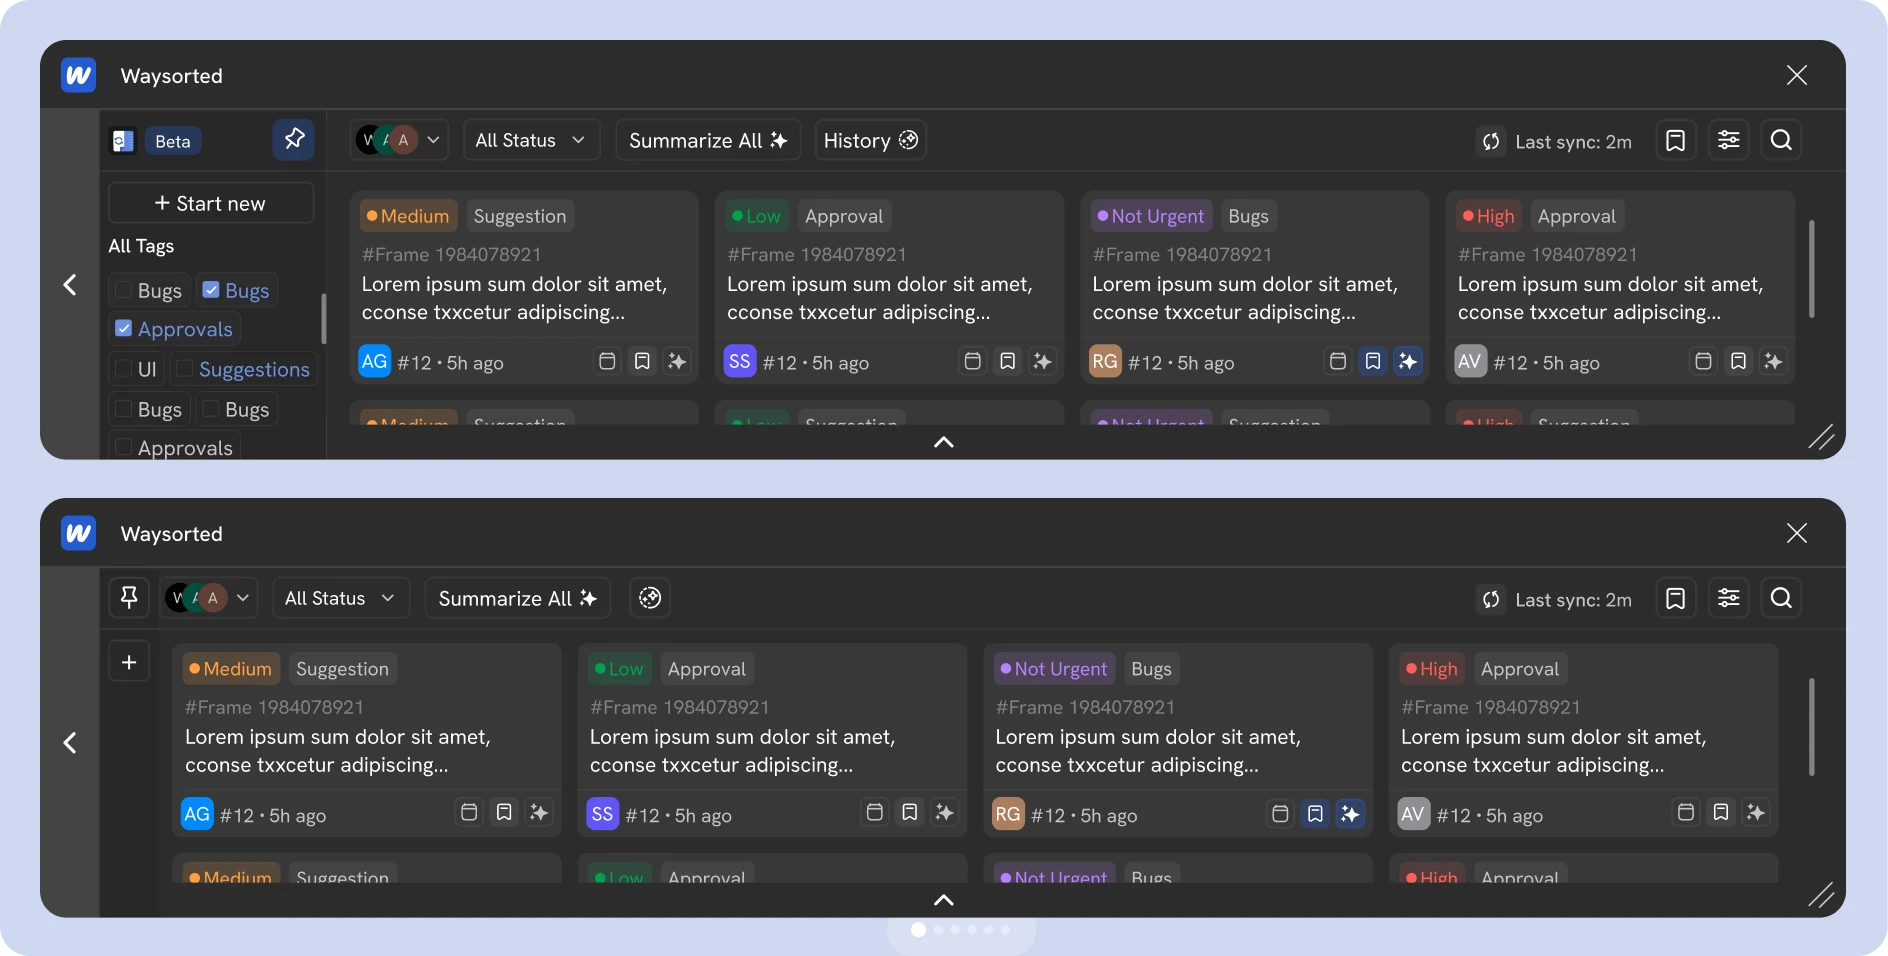Expand the user avatars dropdown in top window
The height and width of the screenshot is (956, 1888).
399,140
